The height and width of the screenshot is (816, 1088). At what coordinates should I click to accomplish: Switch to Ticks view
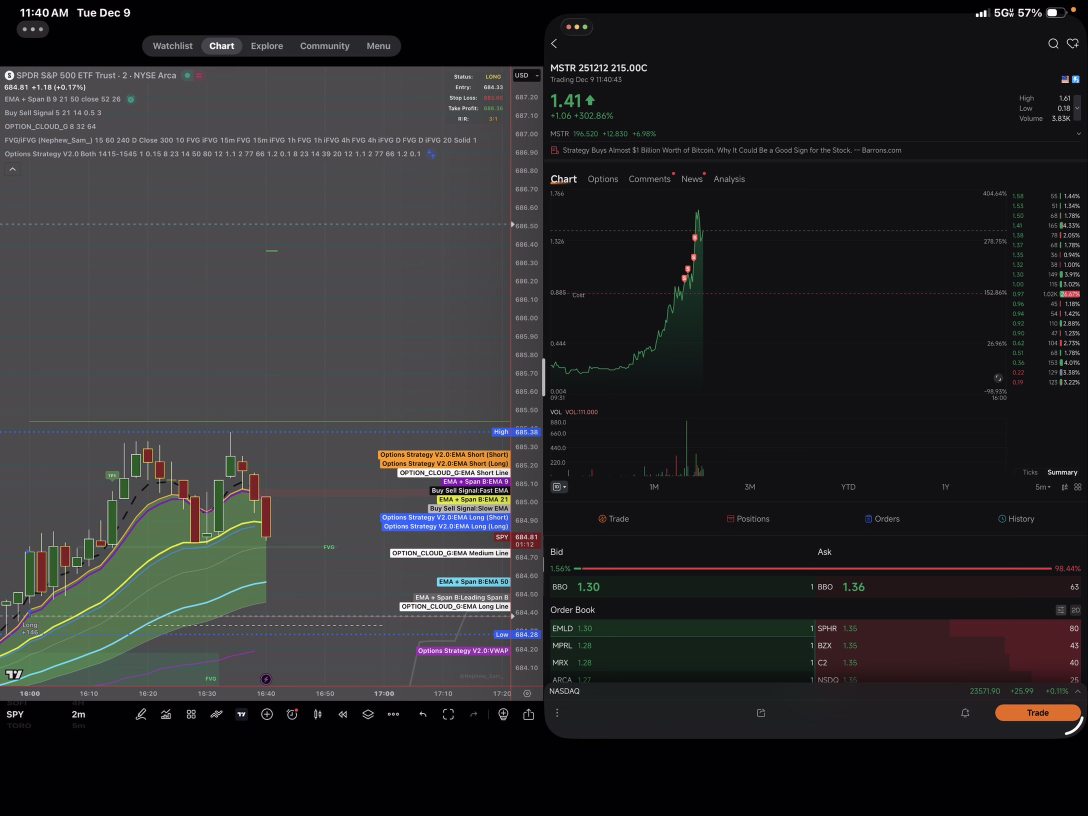tap(1030, 473)
